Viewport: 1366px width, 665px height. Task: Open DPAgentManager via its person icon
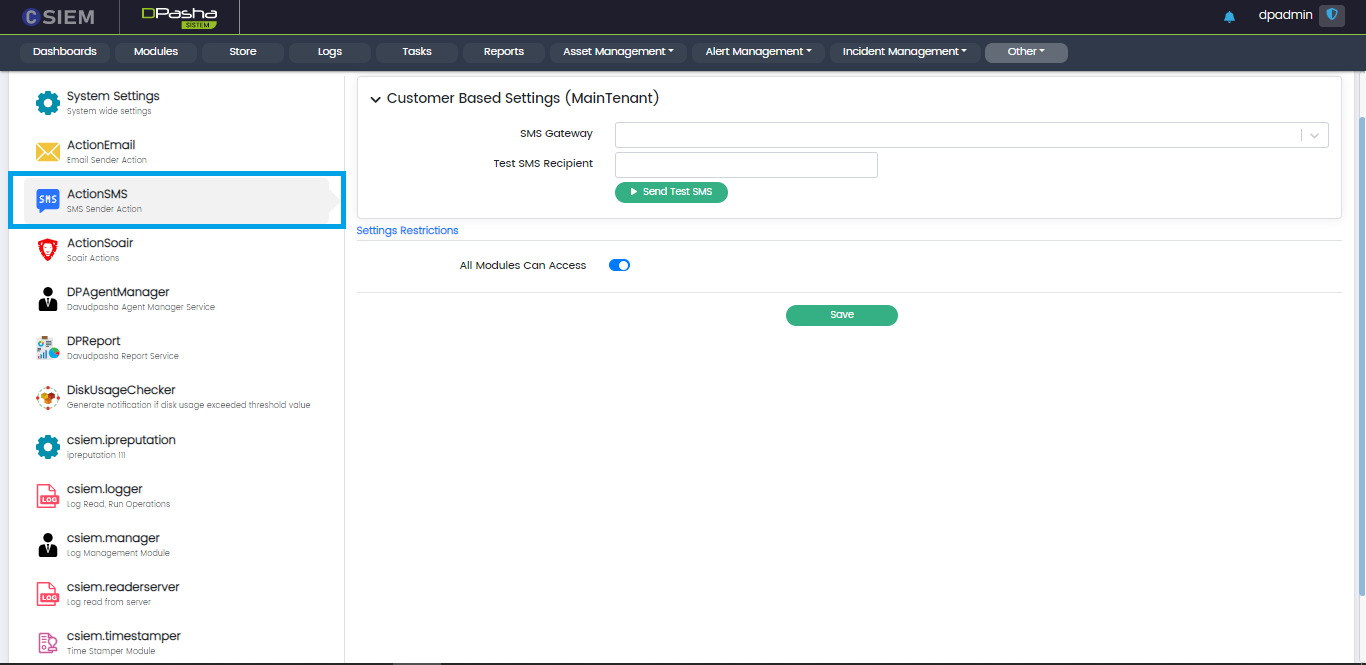coord(48,299)
